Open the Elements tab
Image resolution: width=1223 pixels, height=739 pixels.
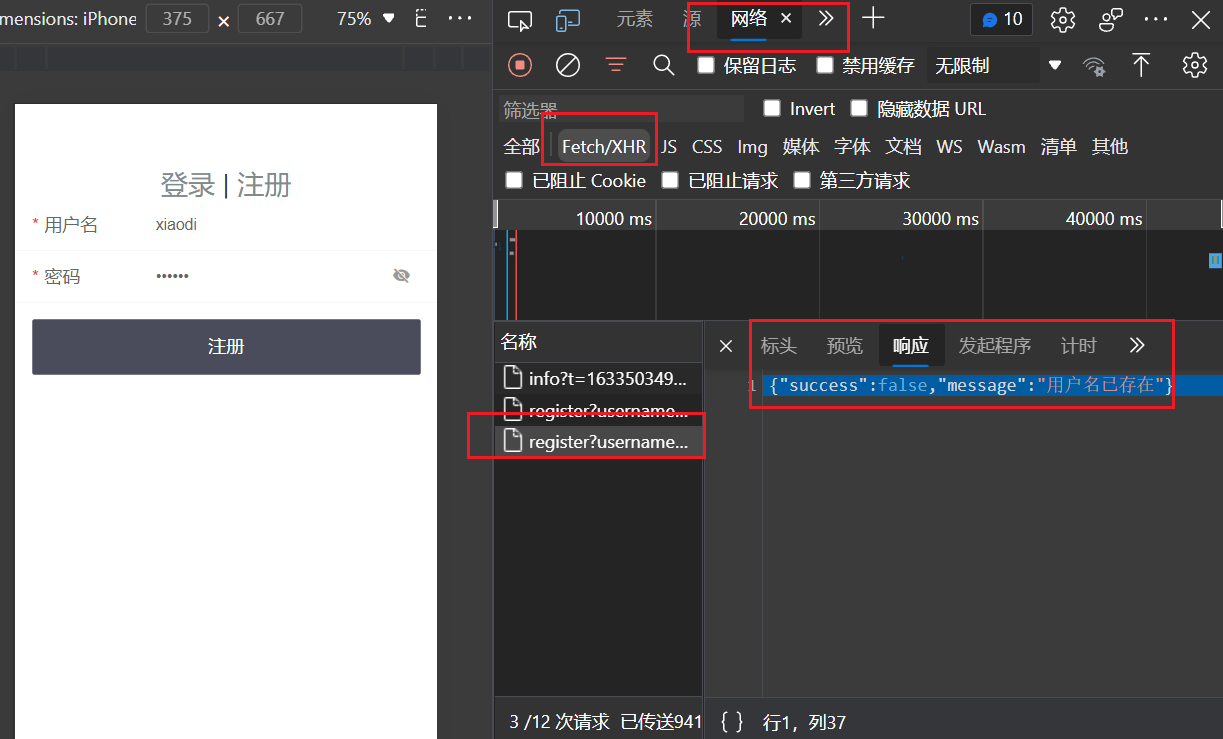coord(635,18)
